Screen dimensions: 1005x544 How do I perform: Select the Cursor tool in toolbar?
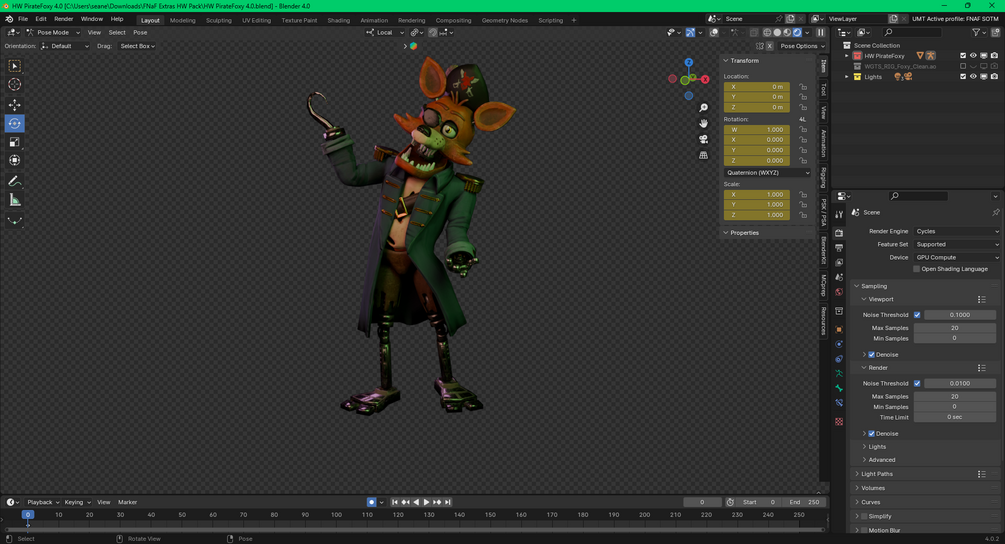point(14,85)
